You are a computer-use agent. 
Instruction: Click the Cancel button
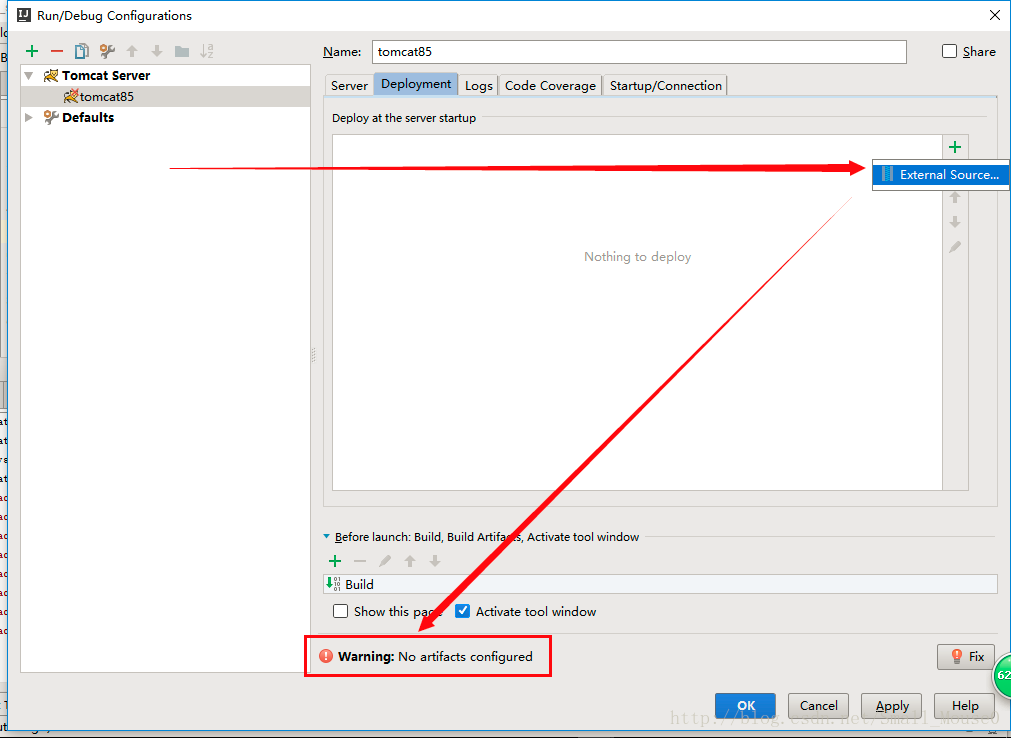[818, 706]
